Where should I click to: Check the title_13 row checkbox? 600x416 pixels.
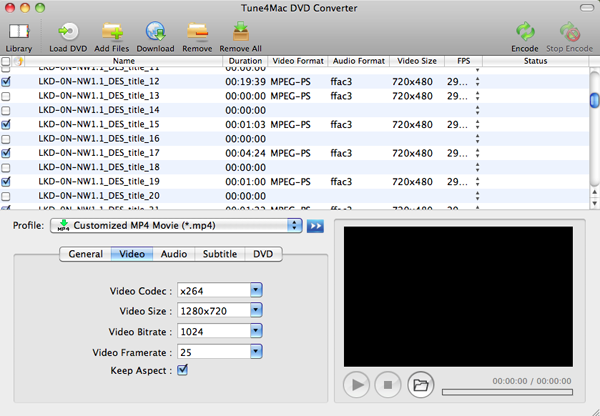(6, 96)
